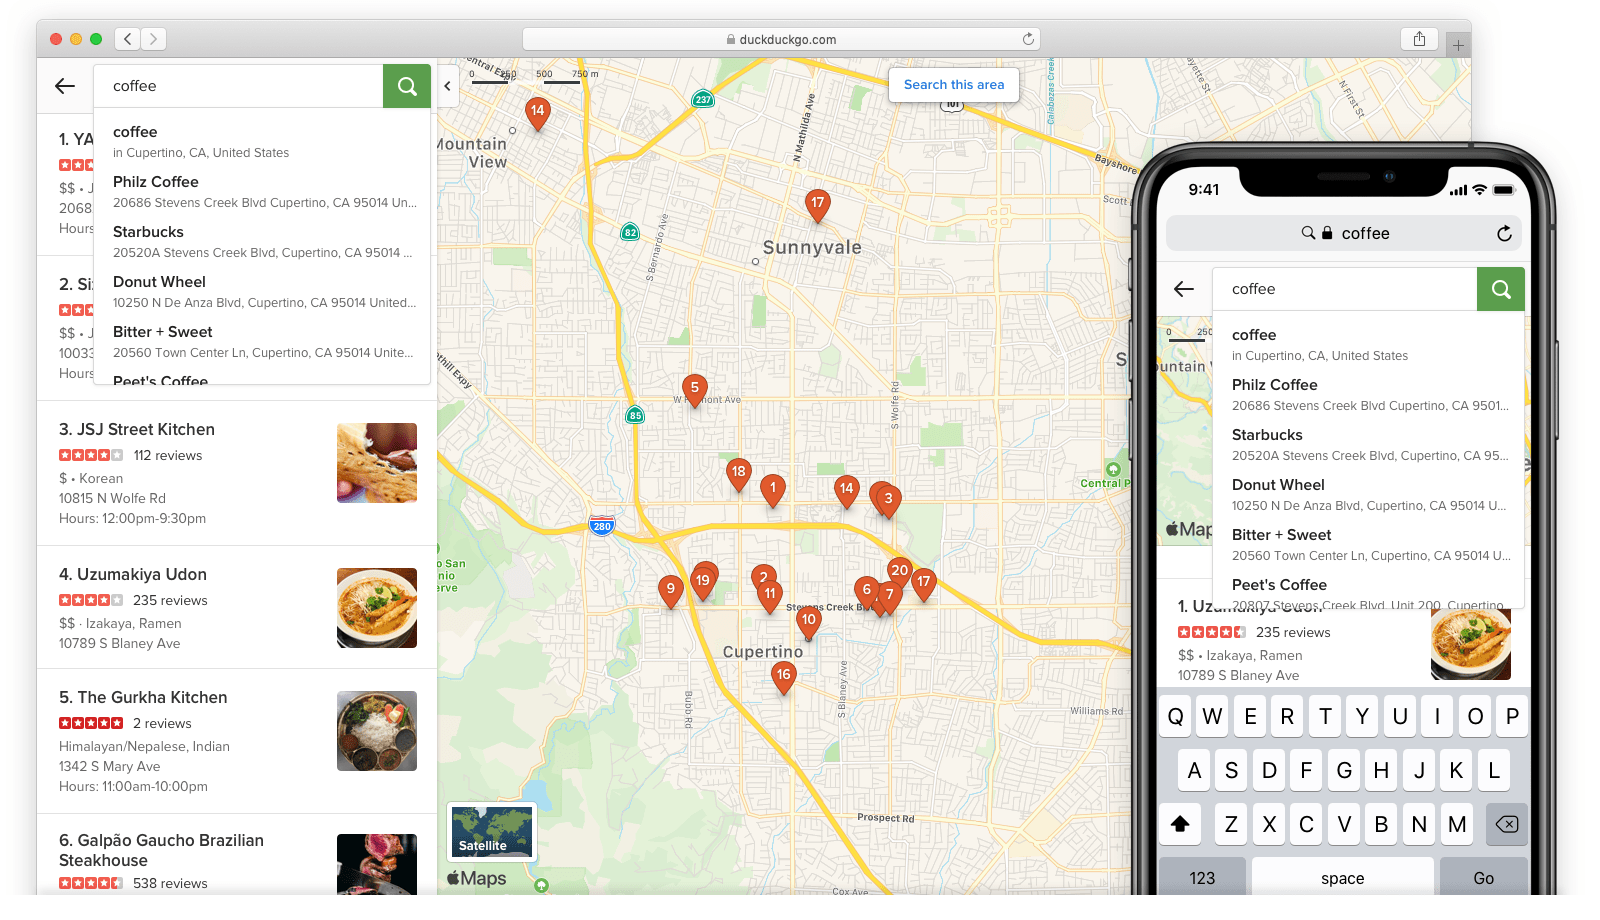Click the Safari share icon
Image resolution: width=1600 pixels, height=920 pixels.
[x=1419, y=38]
